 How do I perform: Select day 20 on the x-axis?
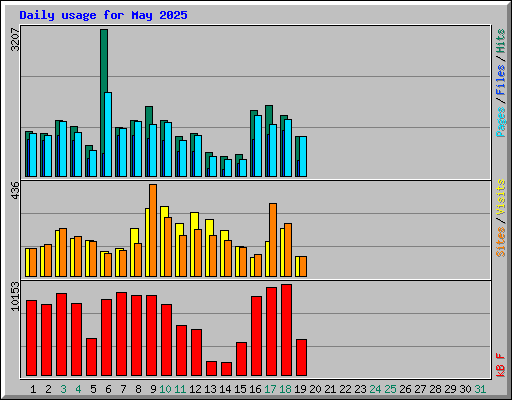click(315, 389)
